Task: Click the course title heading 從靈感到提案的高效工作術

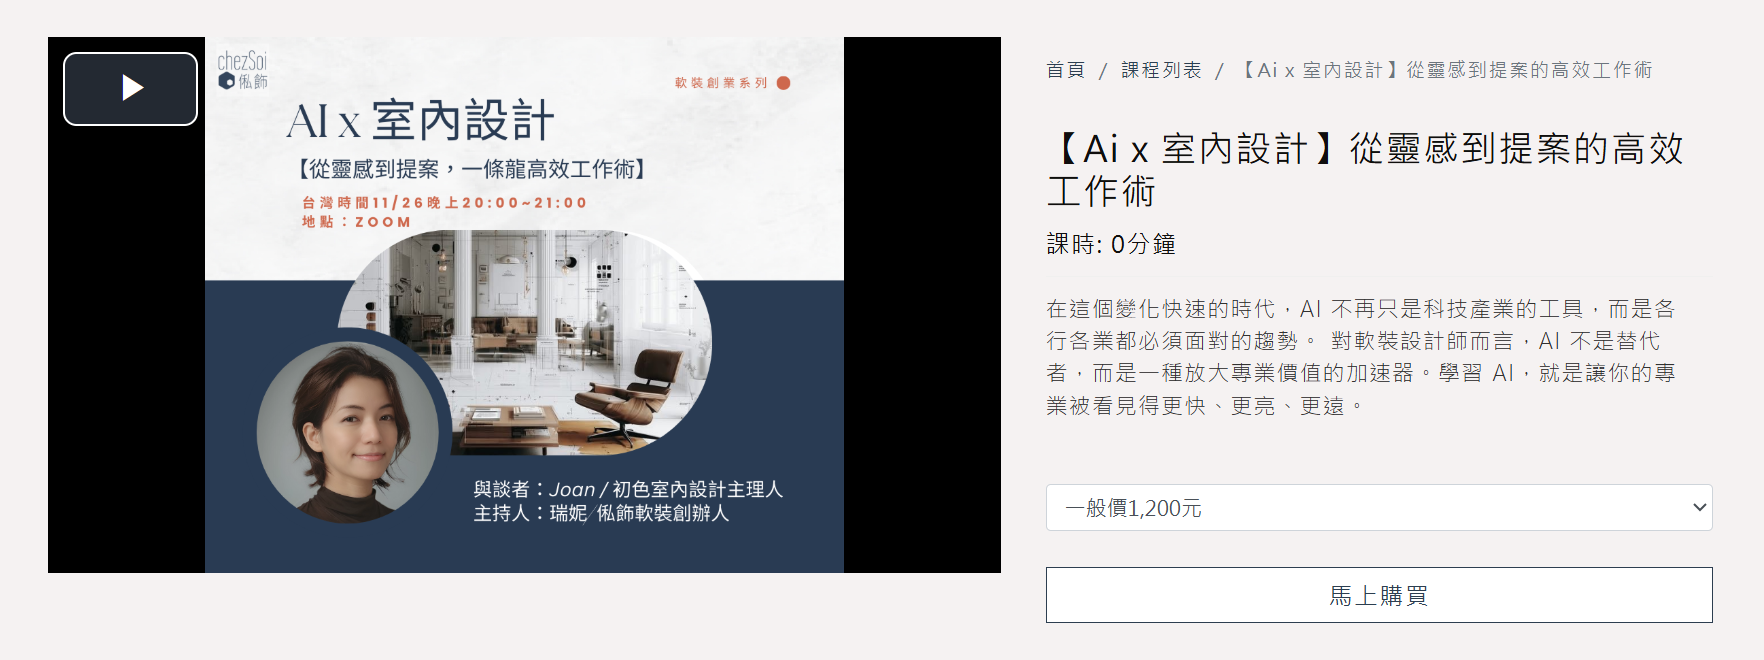Action: (1366, 170)
